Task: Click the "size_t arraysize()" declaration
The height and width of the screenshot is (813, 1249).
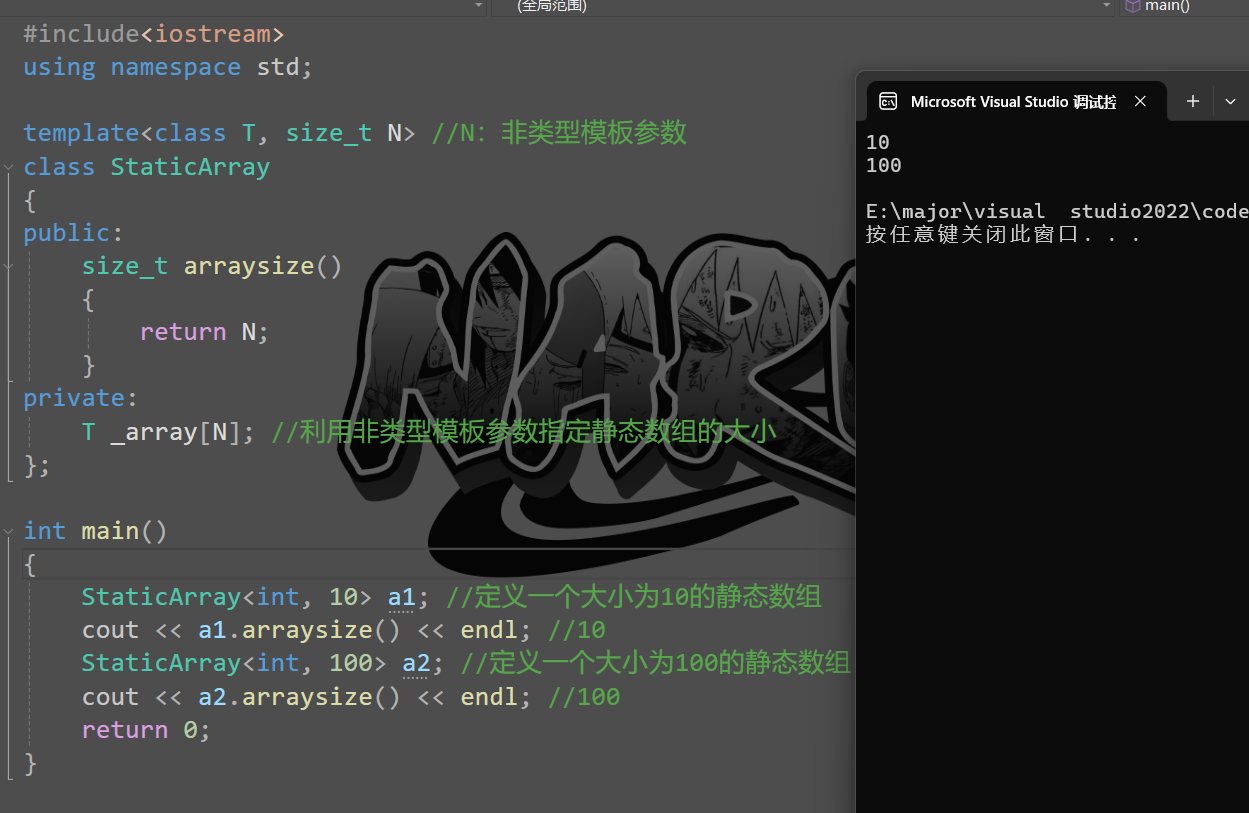Action: point(212,266)
